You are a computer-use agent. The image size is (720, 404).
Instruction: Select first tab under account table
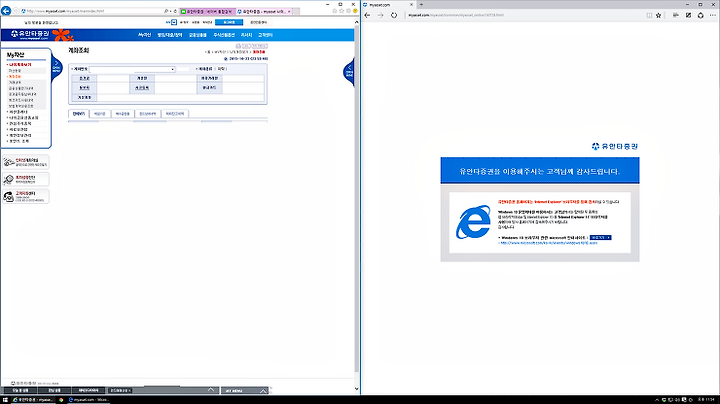coord(79,113)
